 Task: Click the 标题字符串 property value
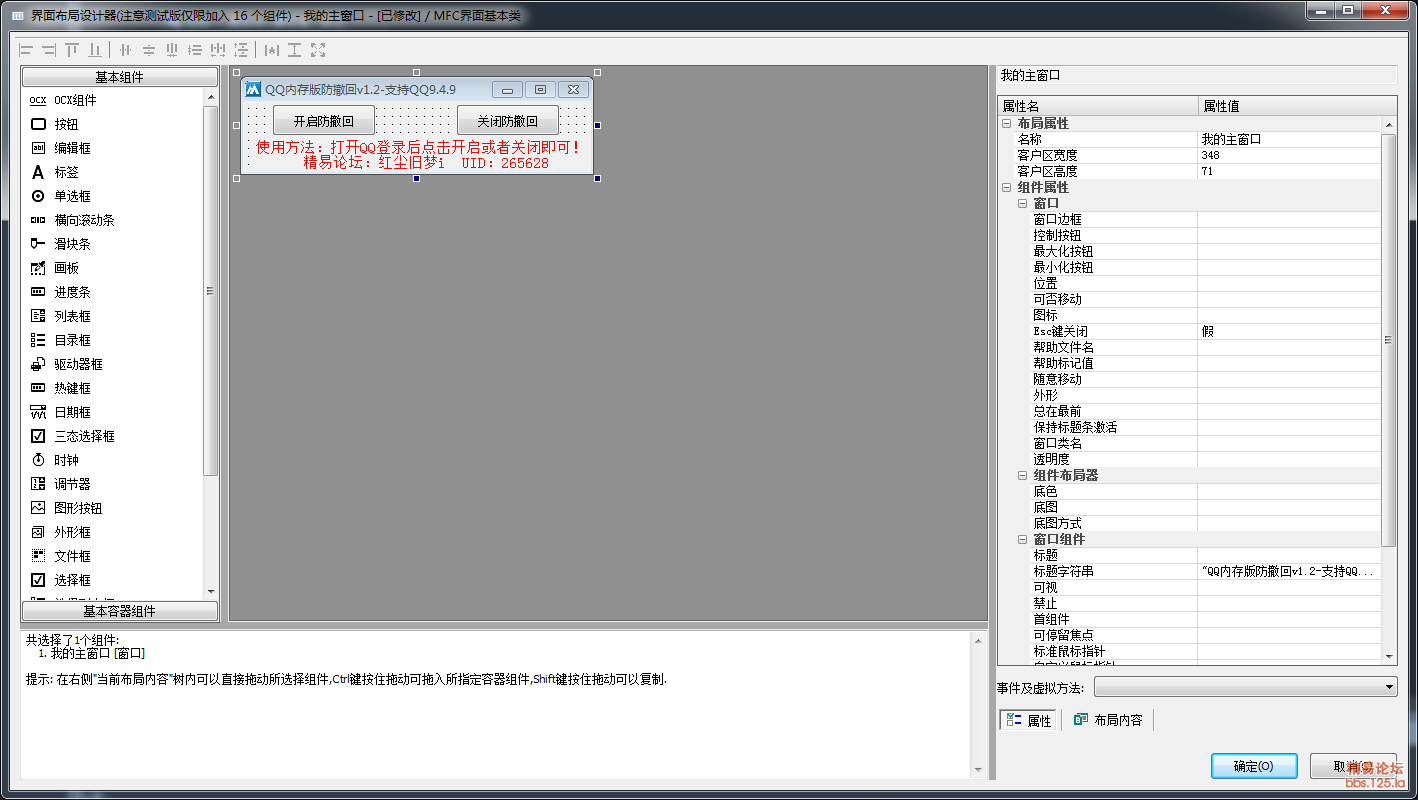coord(1290,571)
